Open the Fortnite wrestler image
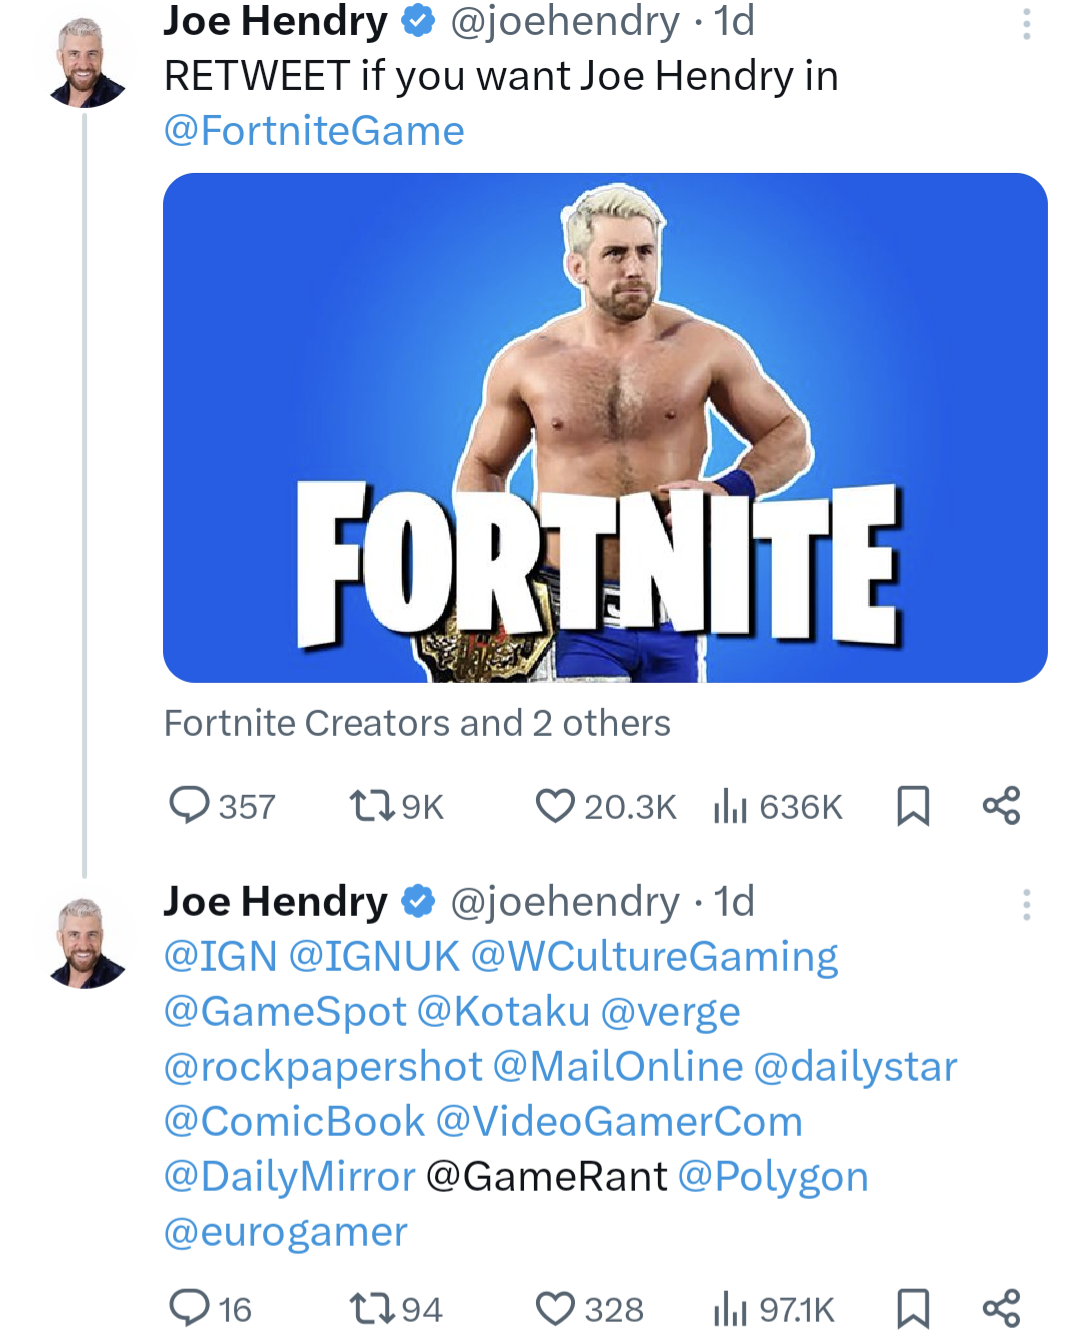Screen dimensions: 1080x1340 point(605,428)
